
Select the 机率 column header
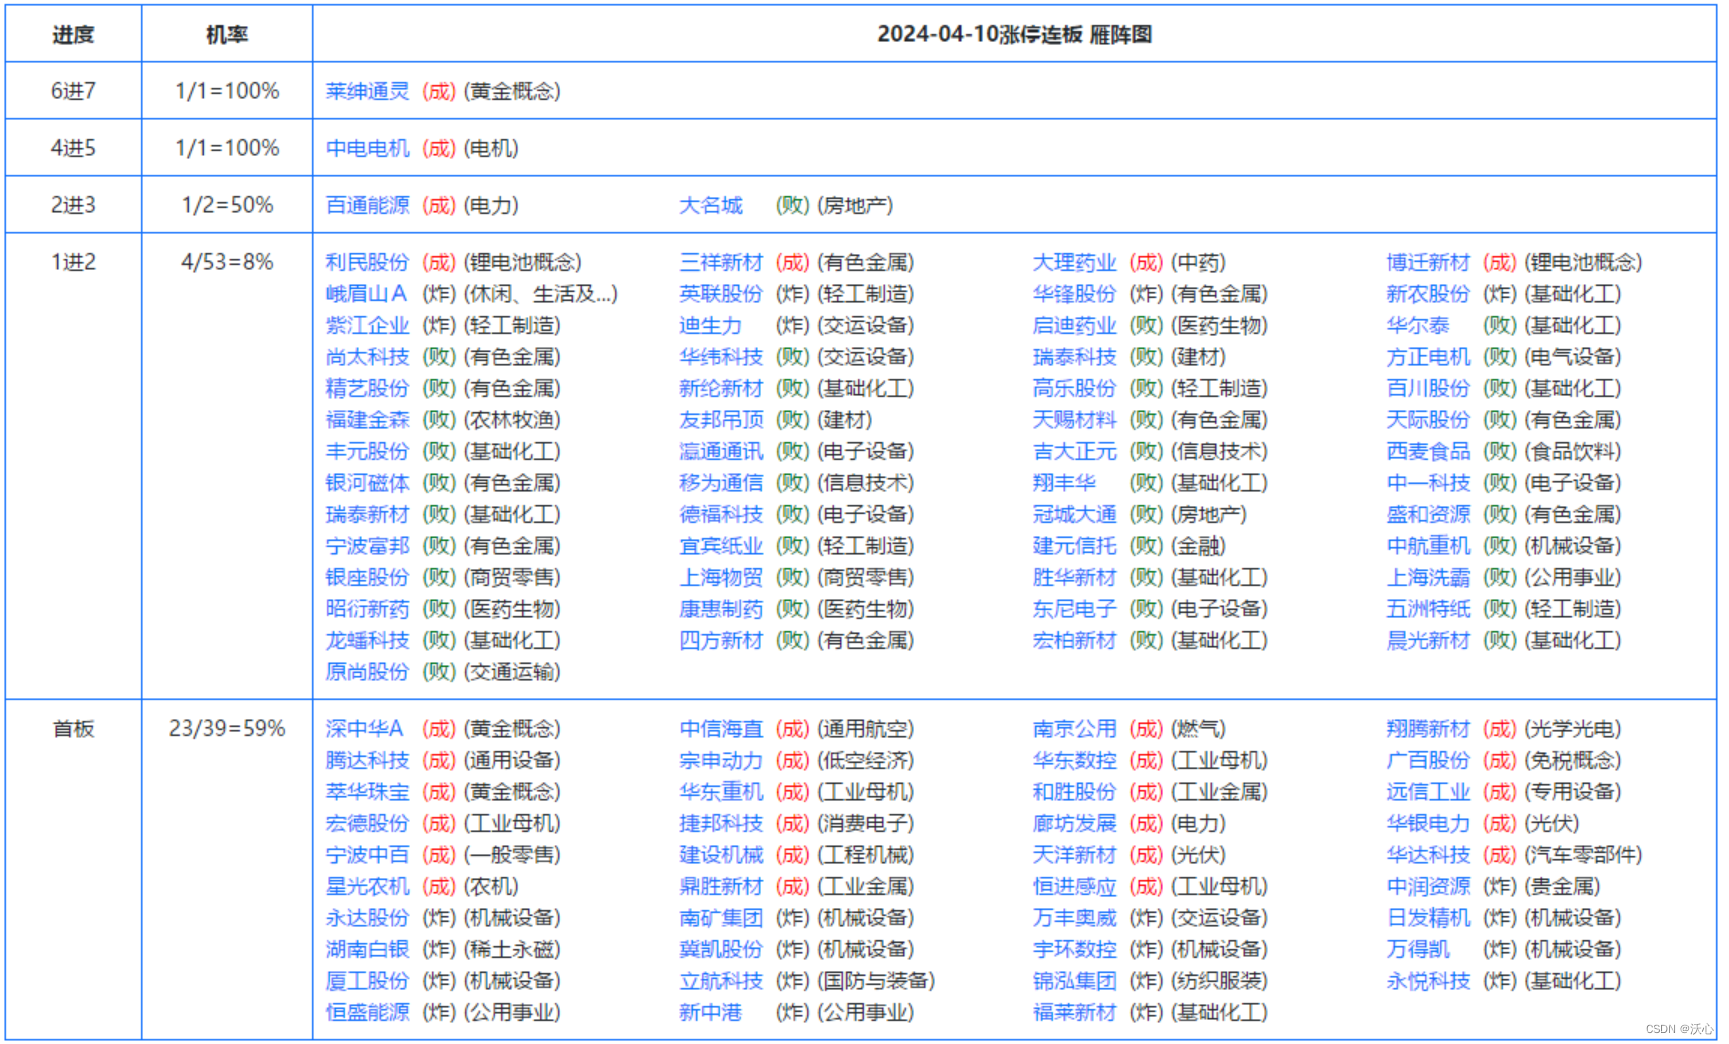(227, 34)
